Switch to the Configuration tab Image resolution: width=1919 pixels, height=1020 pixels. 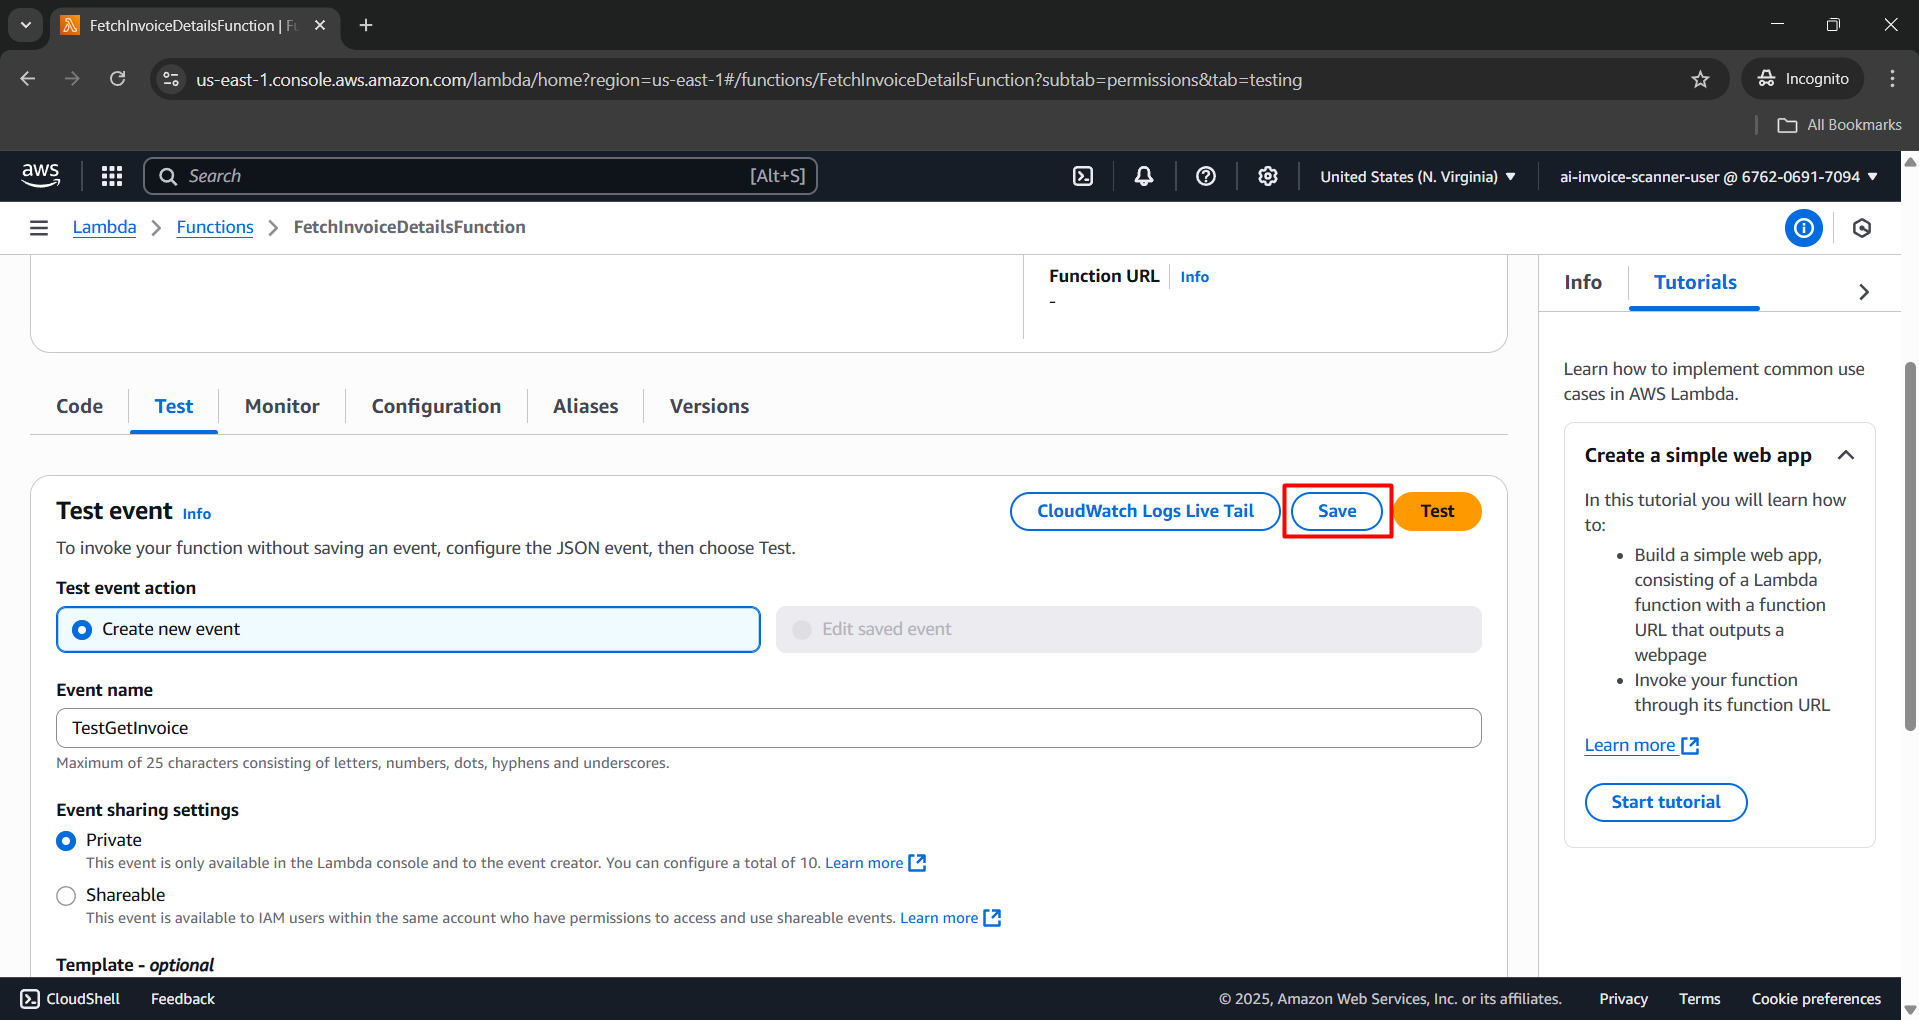(436, 406)
